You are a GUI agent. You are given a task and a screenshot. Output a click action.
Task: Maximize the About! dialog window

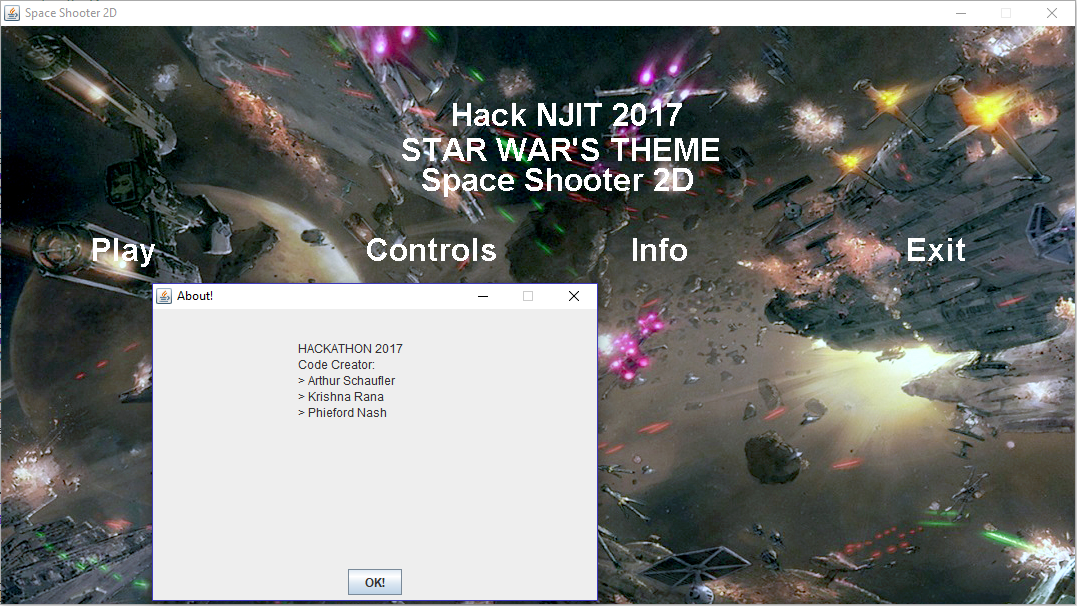(528, 296)
